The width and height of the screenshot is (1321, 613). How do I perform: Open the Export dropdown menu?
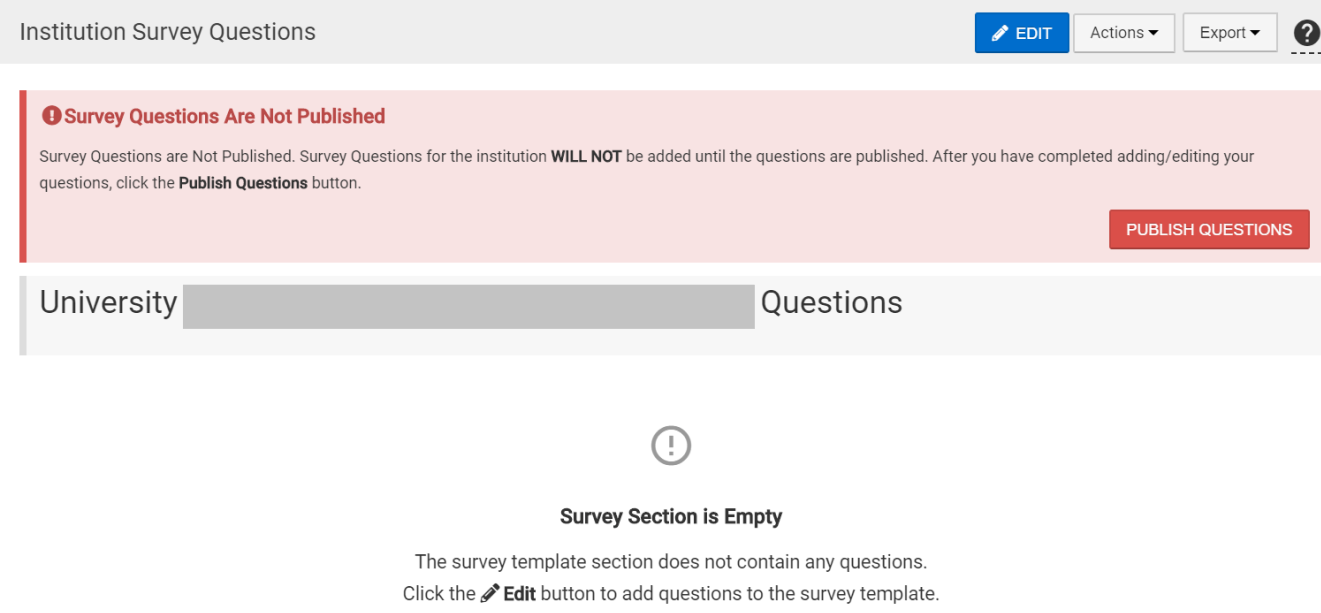[x=1229, y=33]
